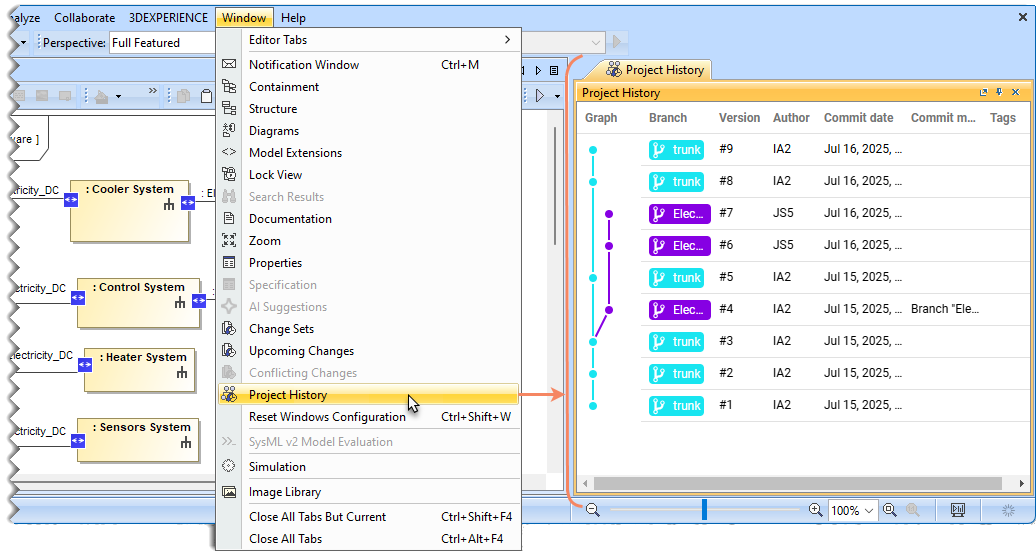
Task: Open the Containment tree window
Action: coord(284,87)
